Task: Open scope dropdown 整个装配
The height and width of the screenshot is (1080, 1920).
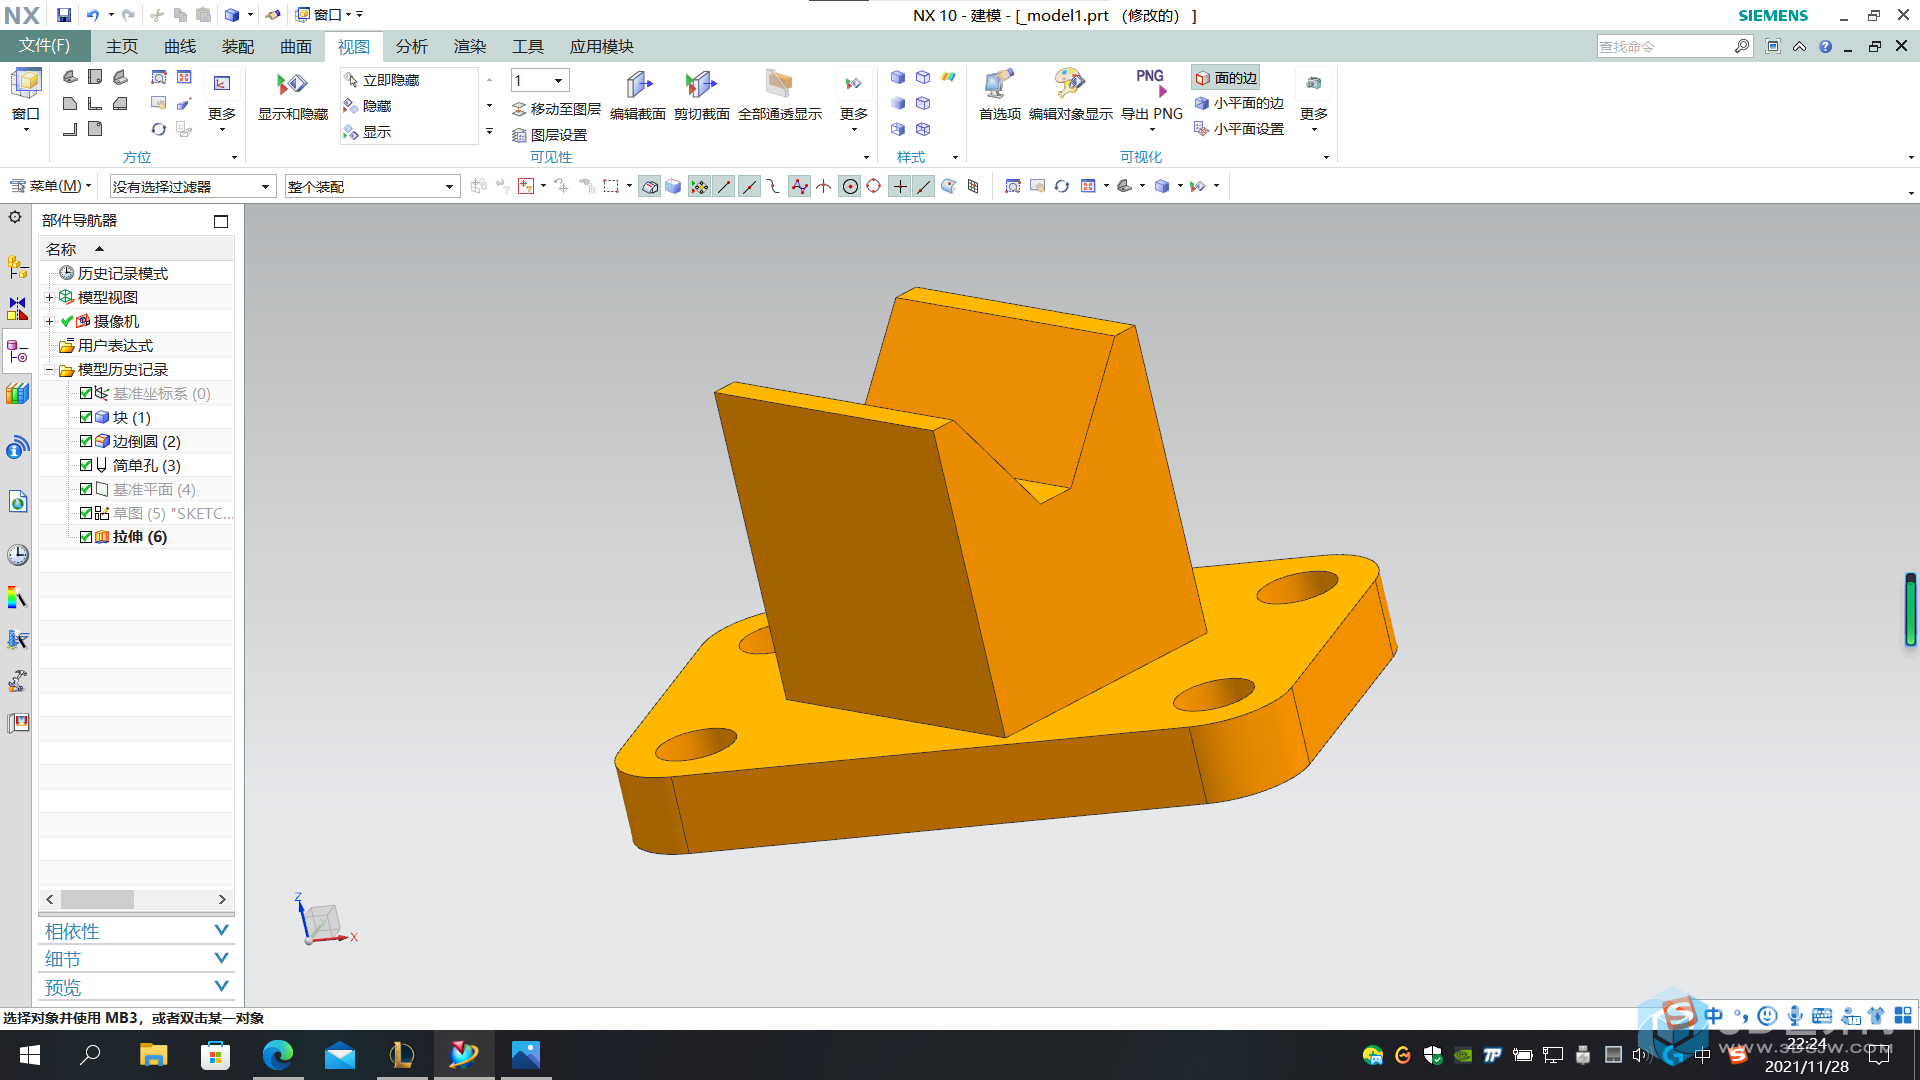Action: click(x=371, y=186)
